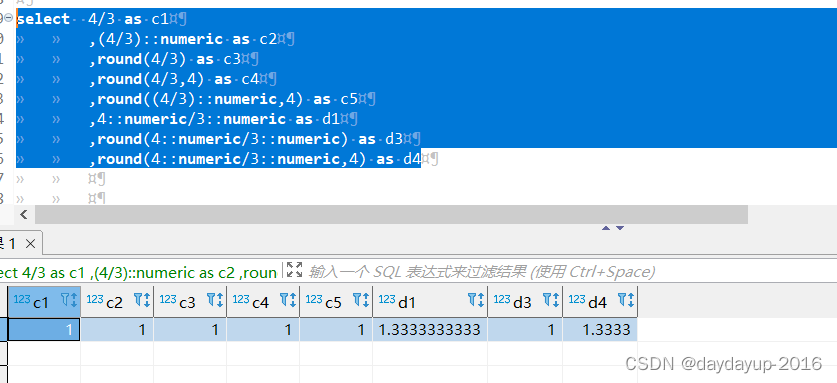Viewport: 837px width, 383px height.
Task: Click the d3 cell with value 1
Action: 525,330
